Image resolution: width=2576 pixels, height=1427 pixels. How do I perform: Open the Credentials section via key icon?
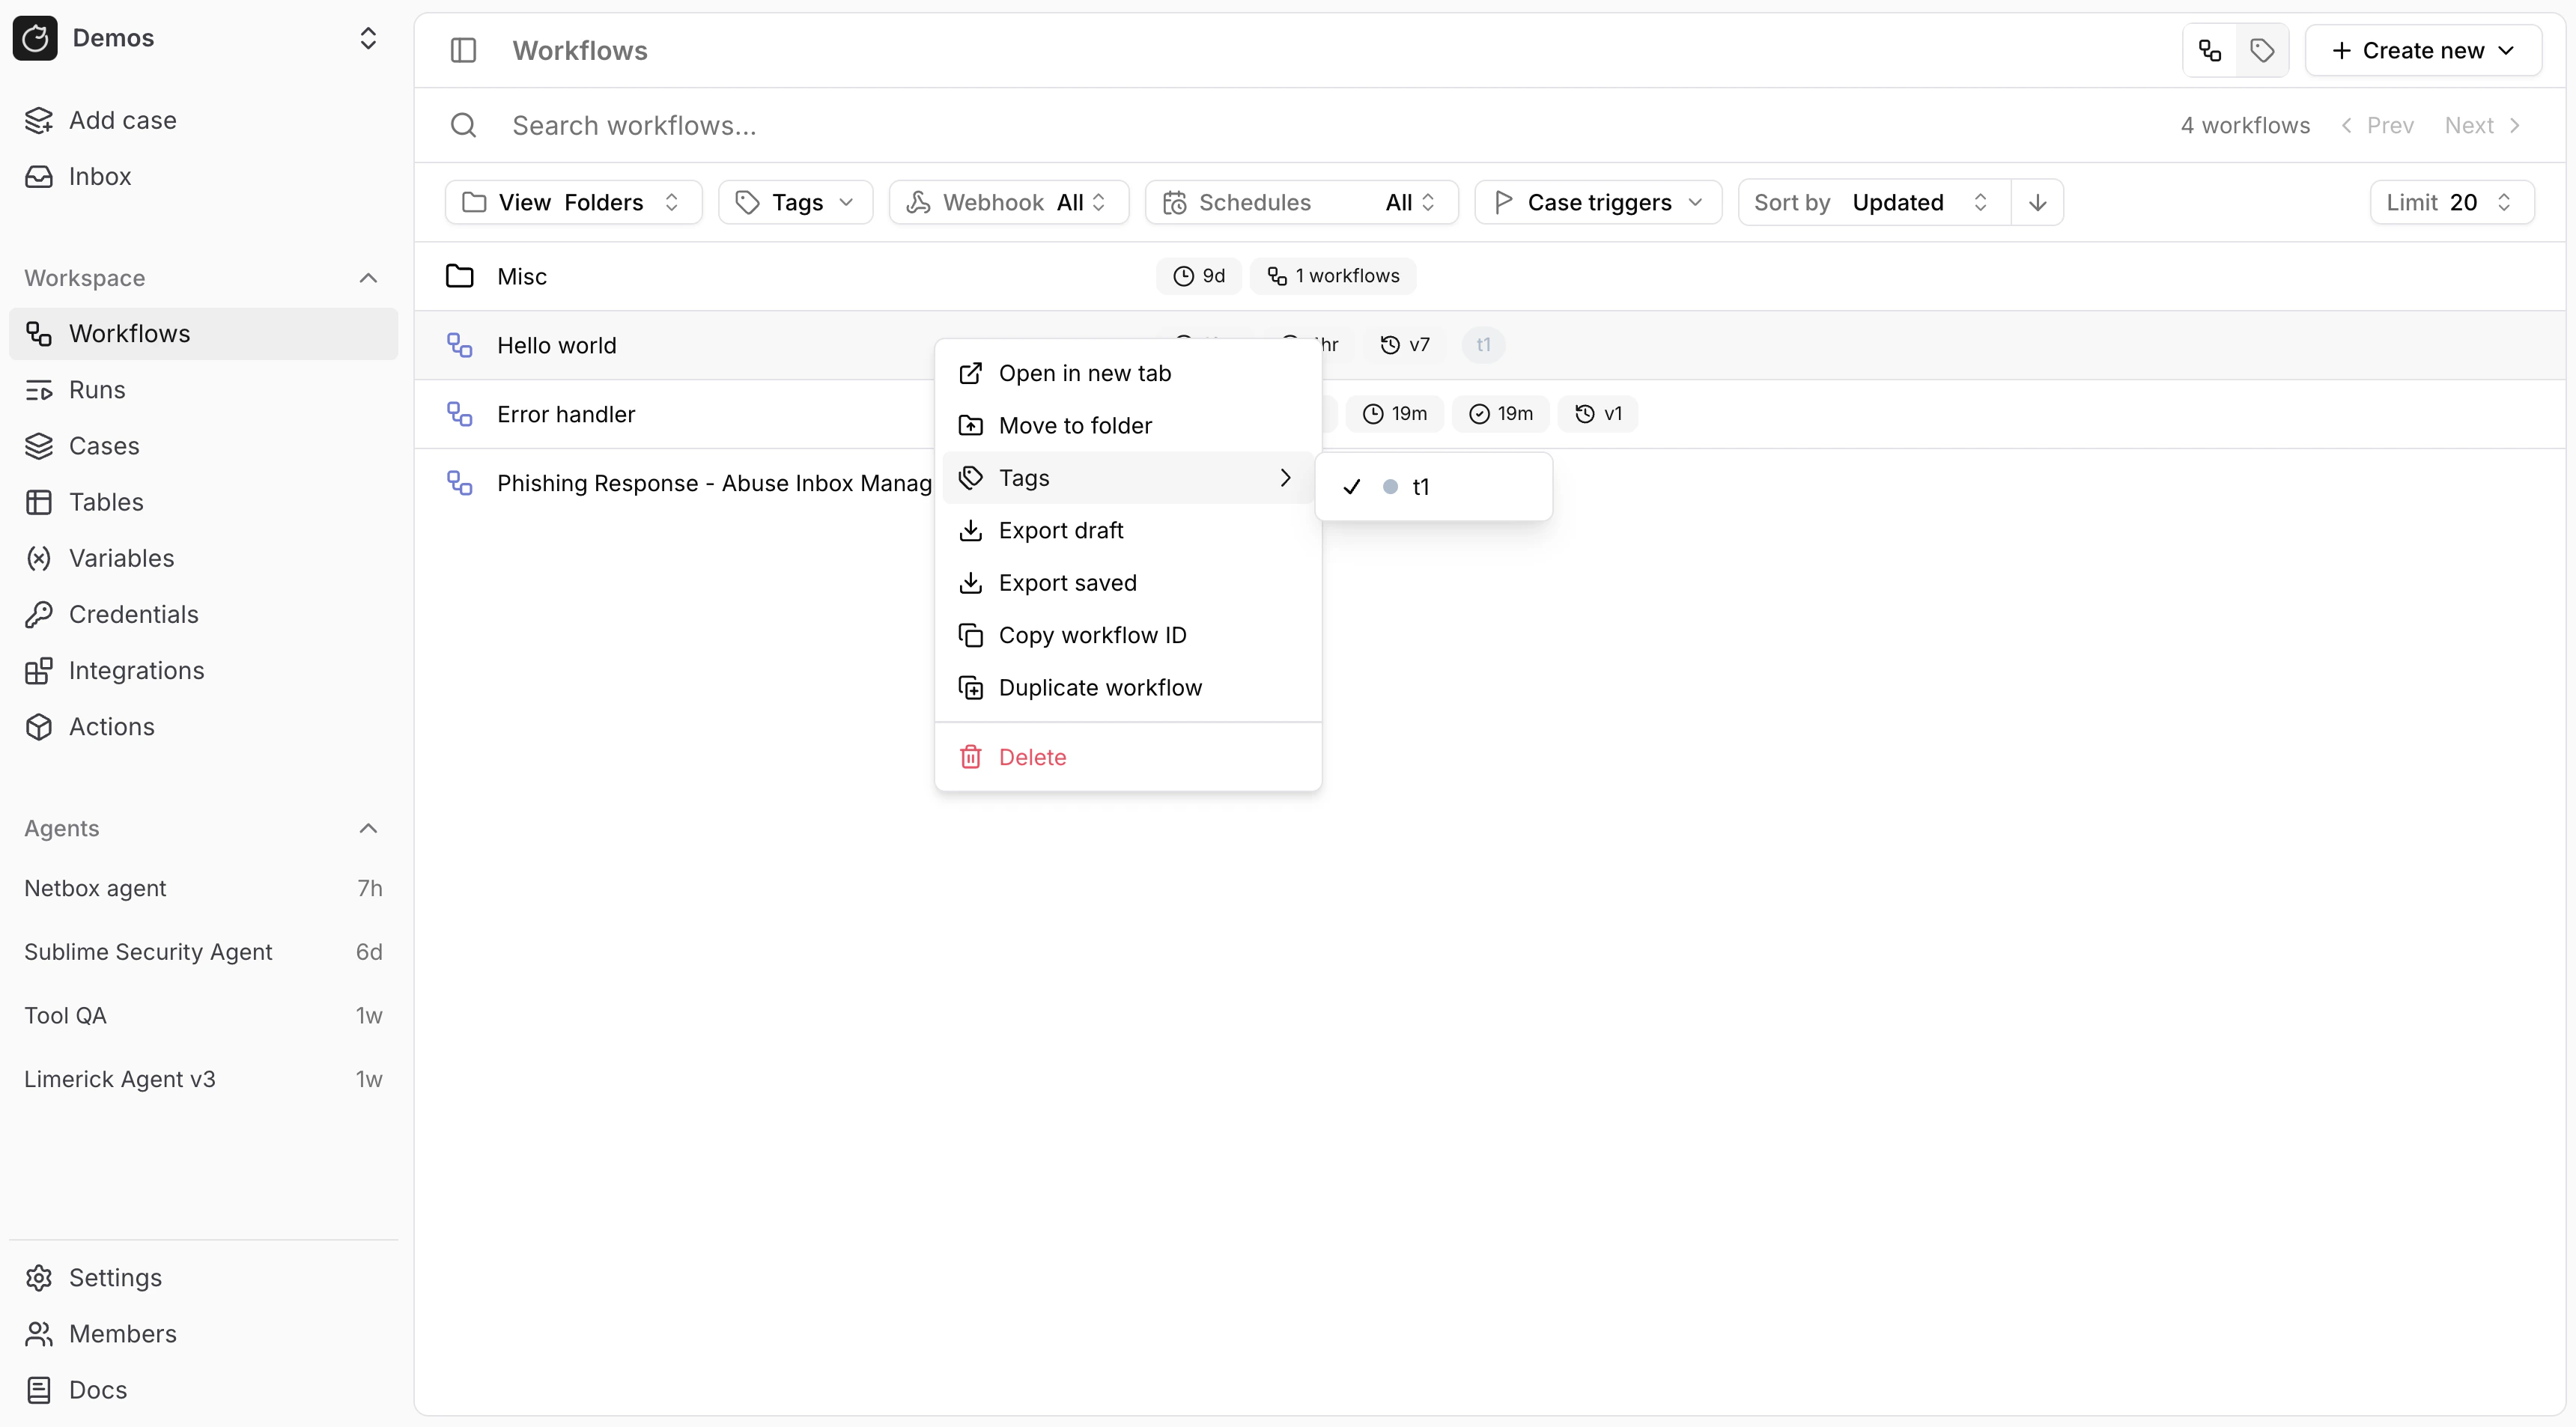coord(38,614)
